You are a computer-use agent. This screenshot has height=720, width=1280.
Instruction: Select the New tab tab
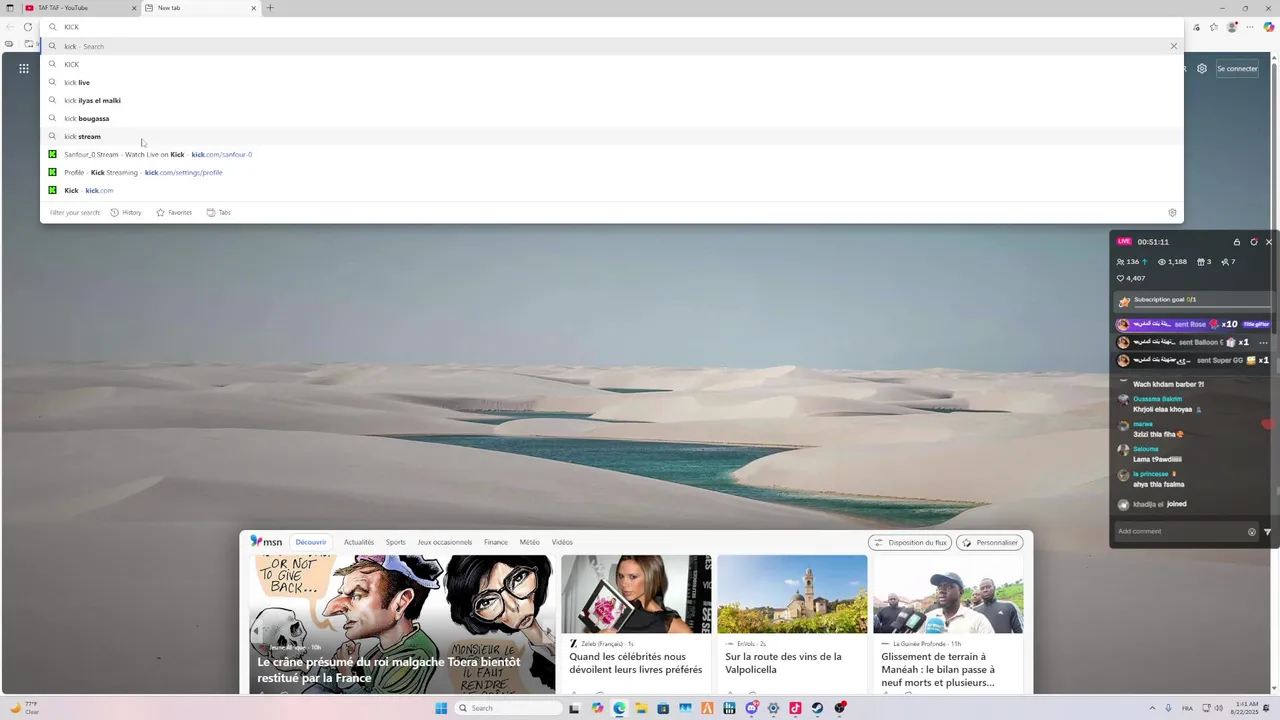200,8
